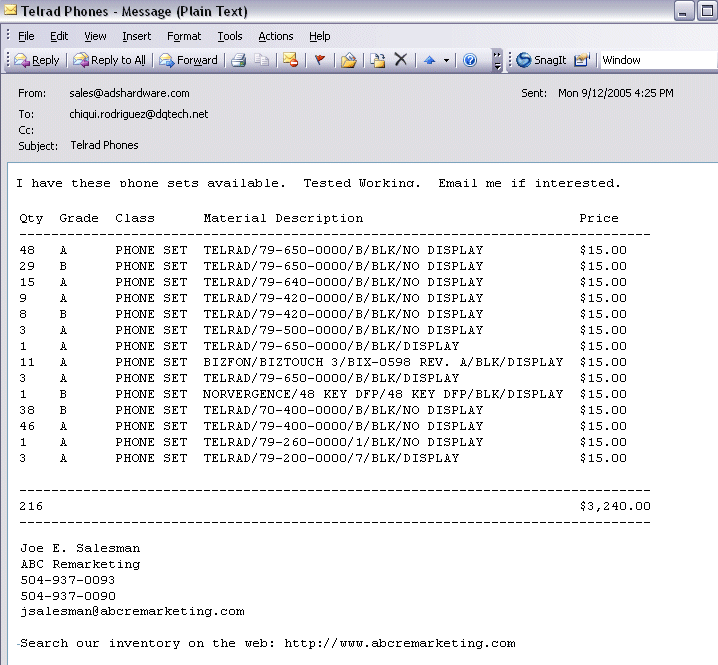
Task: Click quantity 38 in the table
Action: click(27, 410)
